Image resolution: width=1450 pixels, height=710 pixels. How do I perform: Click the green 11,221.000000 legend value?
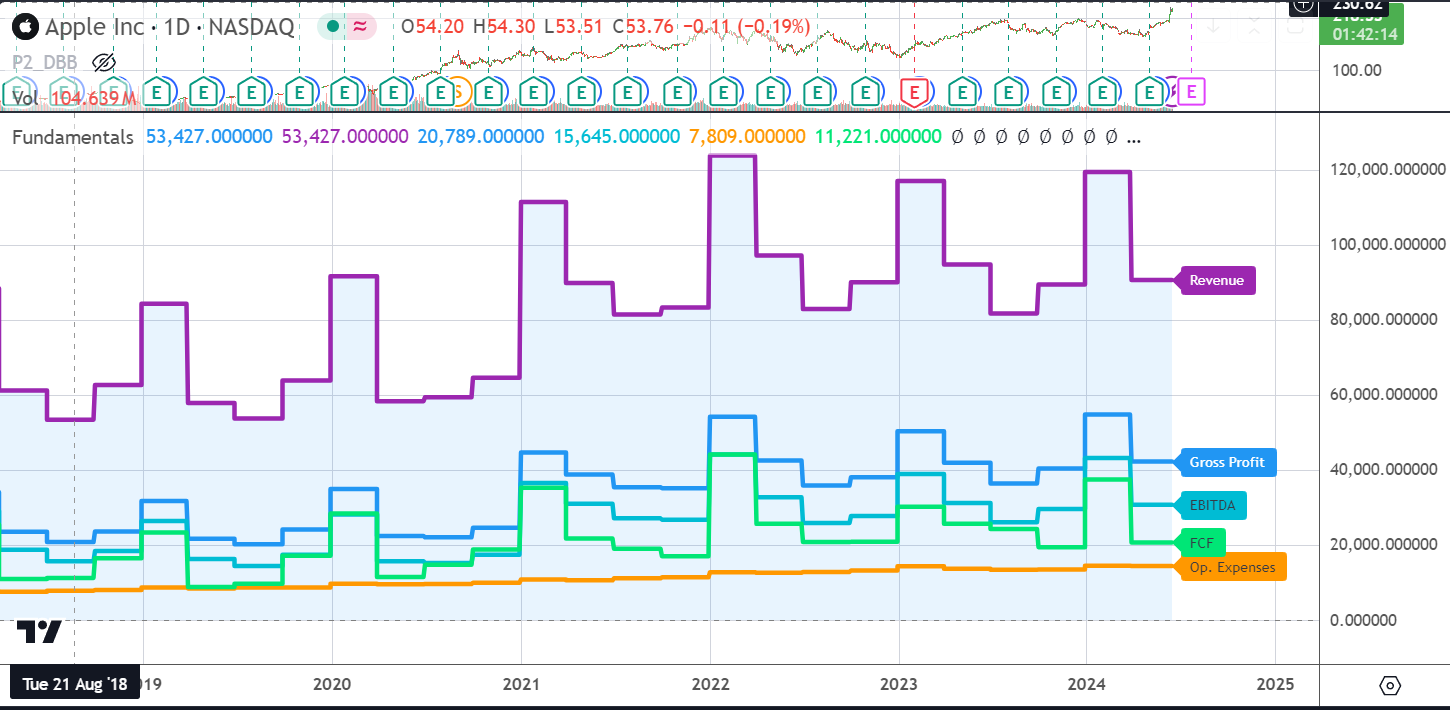[878, 137]
